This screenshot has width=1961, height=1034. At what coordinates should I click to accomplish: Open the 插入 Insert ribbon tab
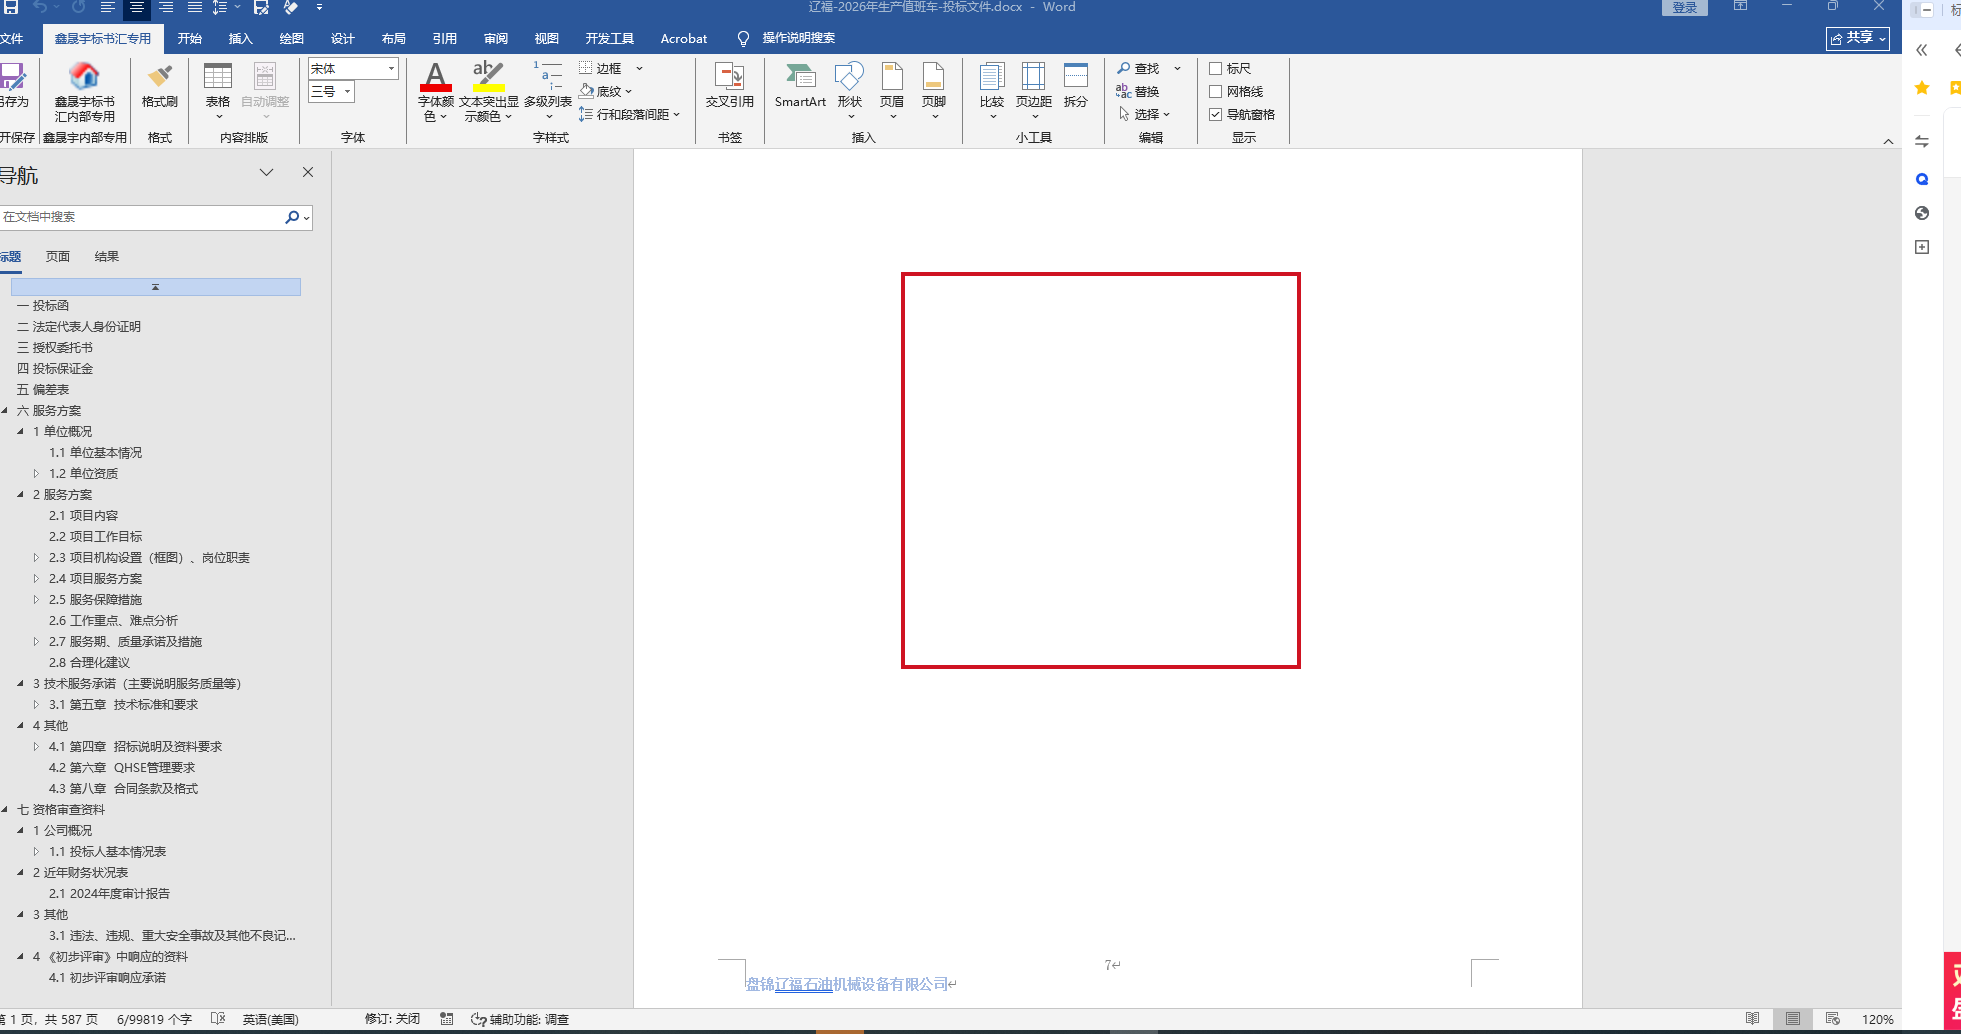[241, 38]
